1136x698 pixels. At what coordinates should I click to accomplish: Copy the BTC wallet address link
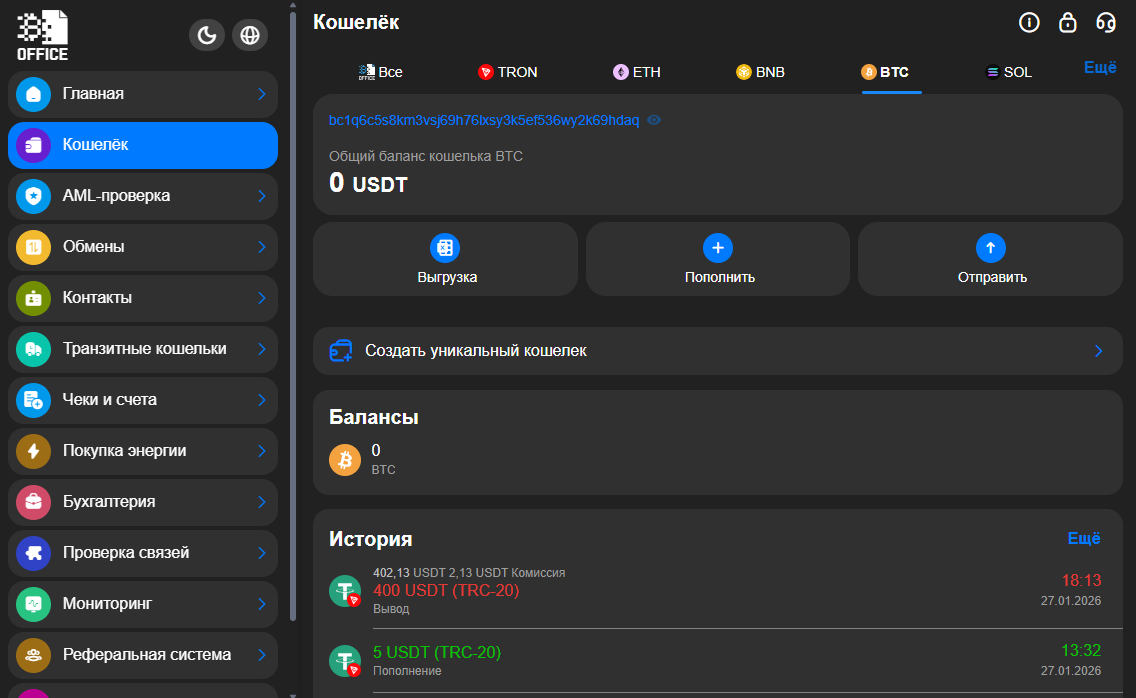click(483, 120)
